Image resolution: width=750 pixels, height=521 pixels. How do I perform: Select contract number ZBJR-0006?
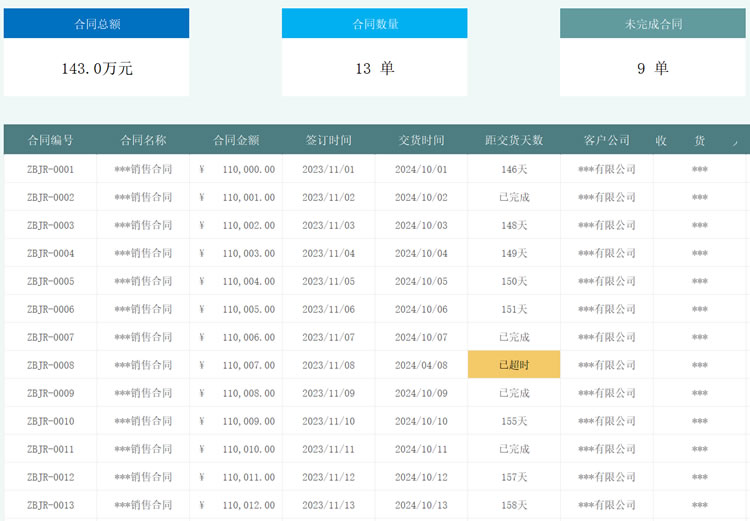pyautogui.click(x=50, y=309)
